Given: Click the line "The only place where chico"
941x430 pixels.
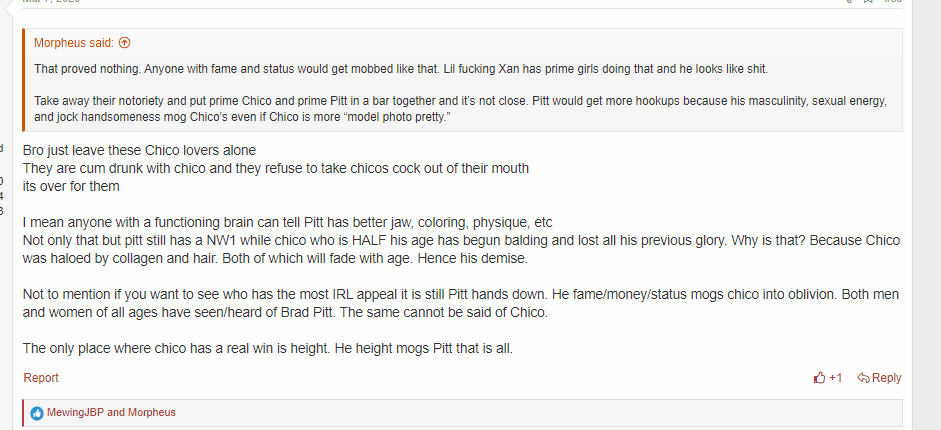Looking at the screenshot, I should point(268,348).
